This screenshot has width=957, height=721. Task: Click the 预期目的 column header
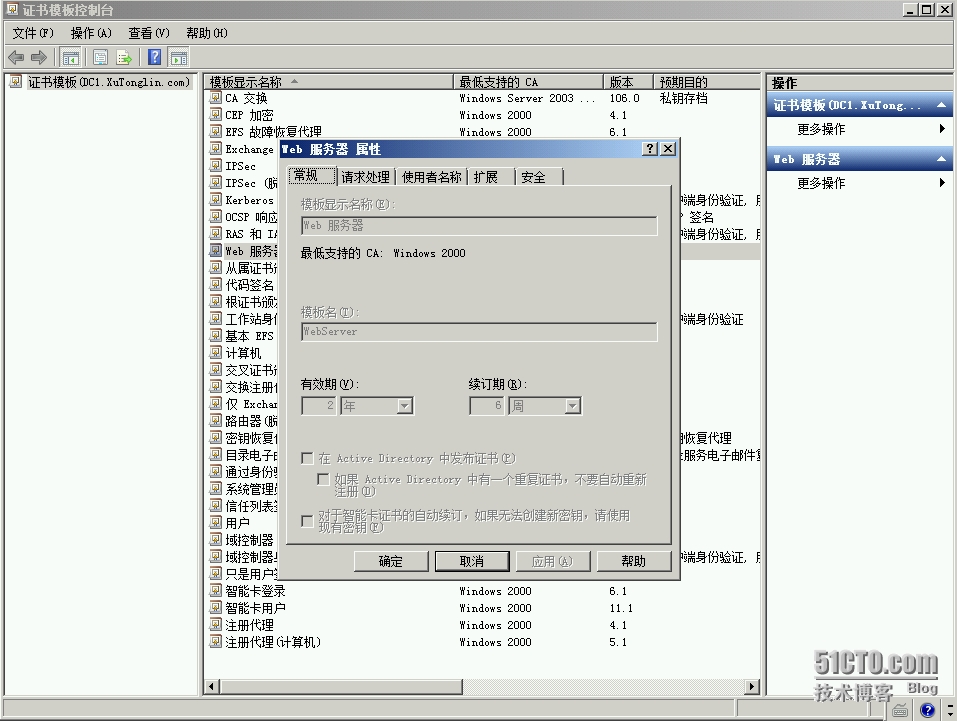click(x=707, y=82)
